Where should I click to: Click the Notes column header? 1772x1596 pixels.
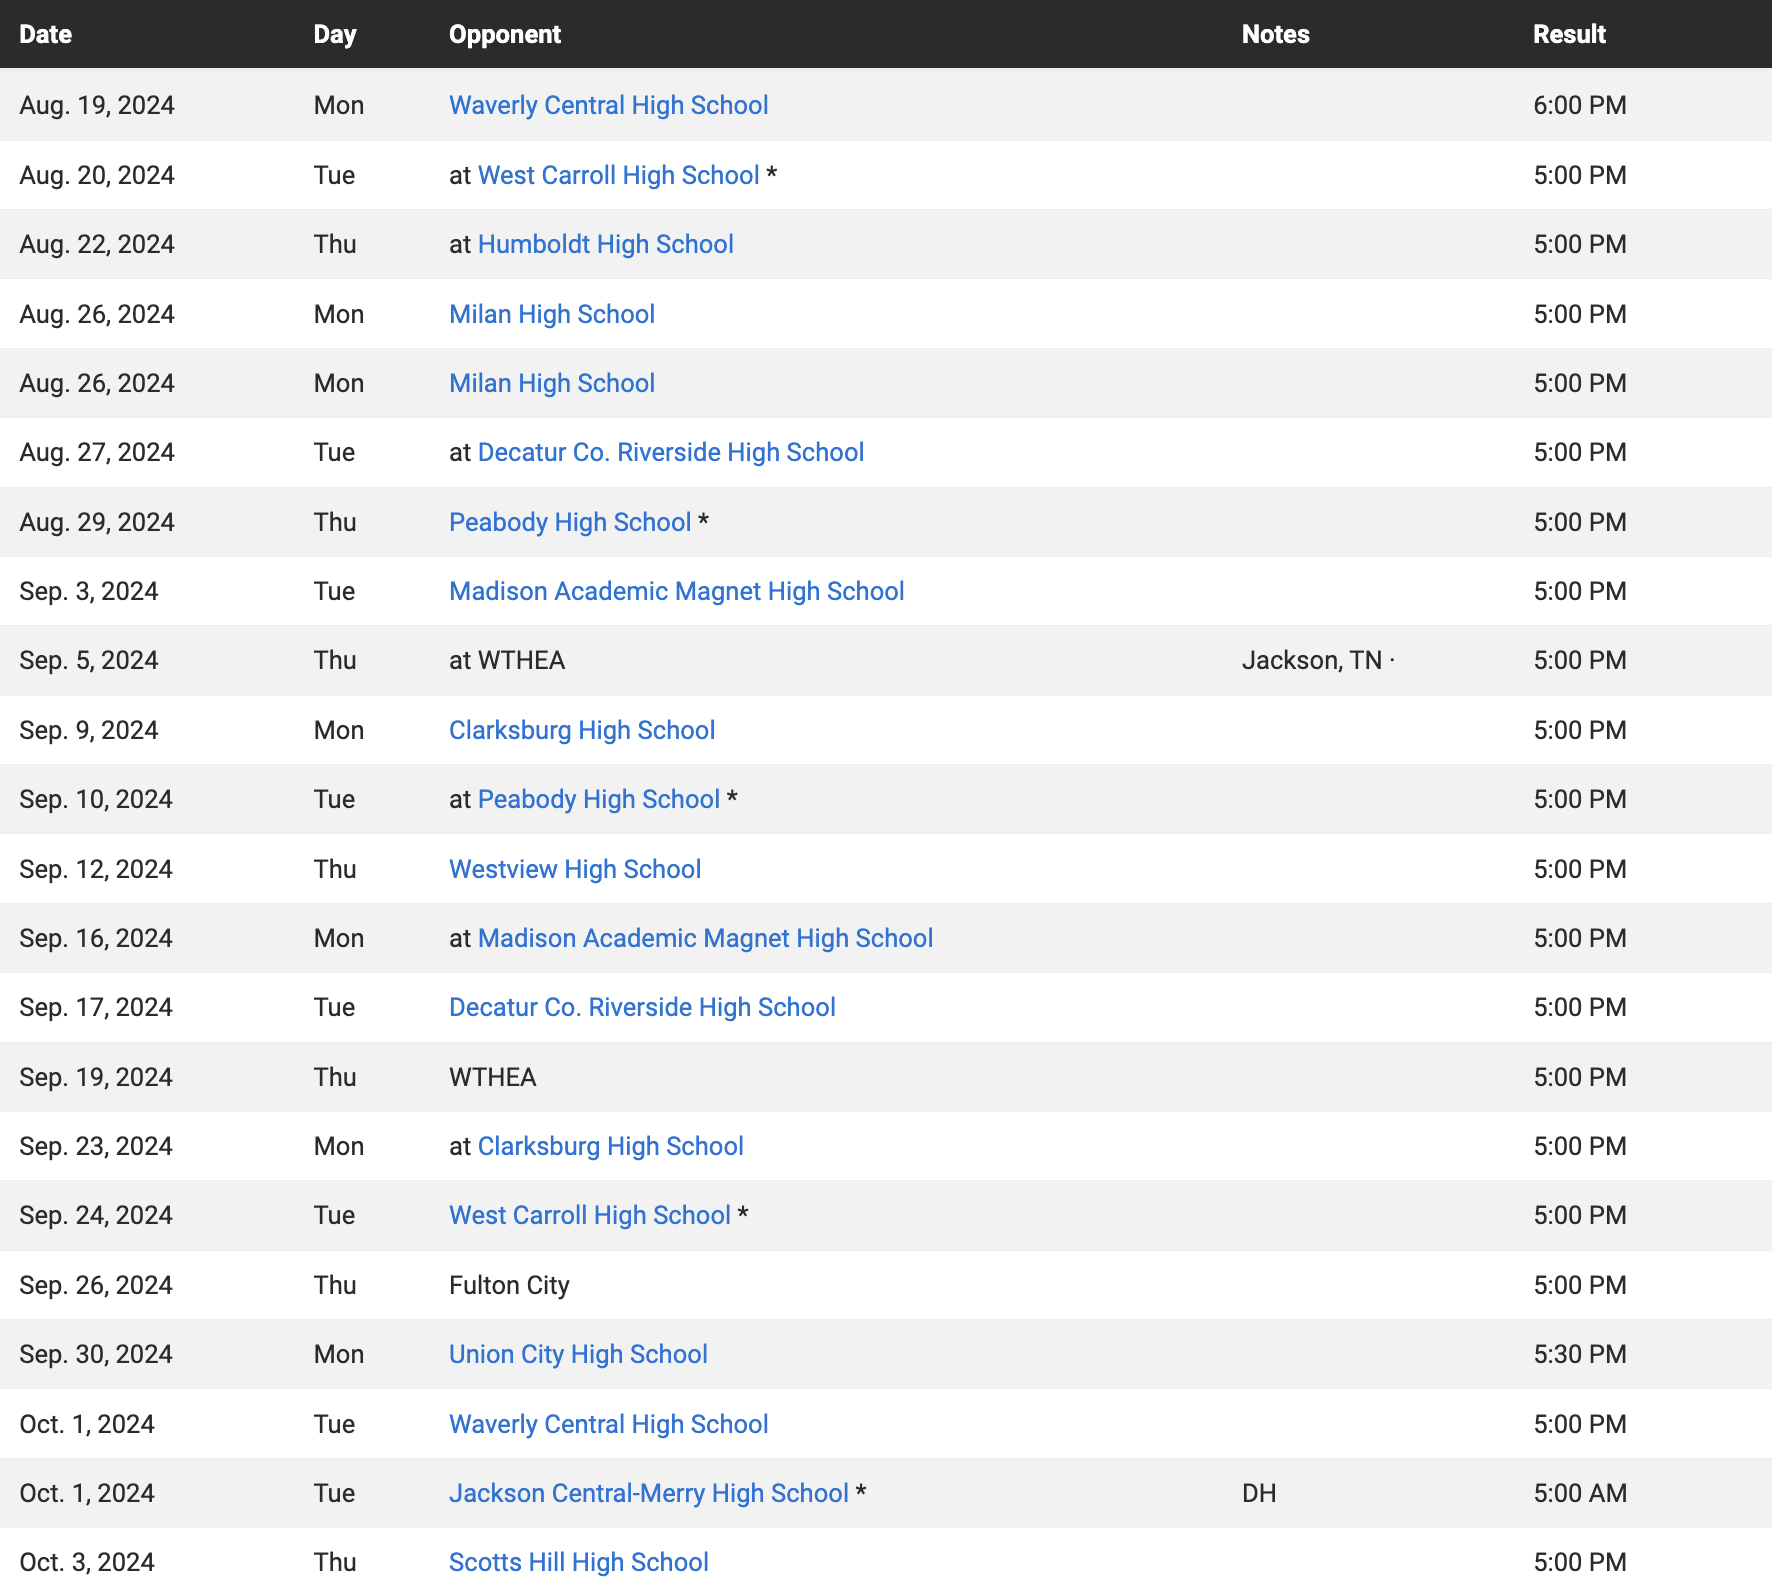[1275, 34]
